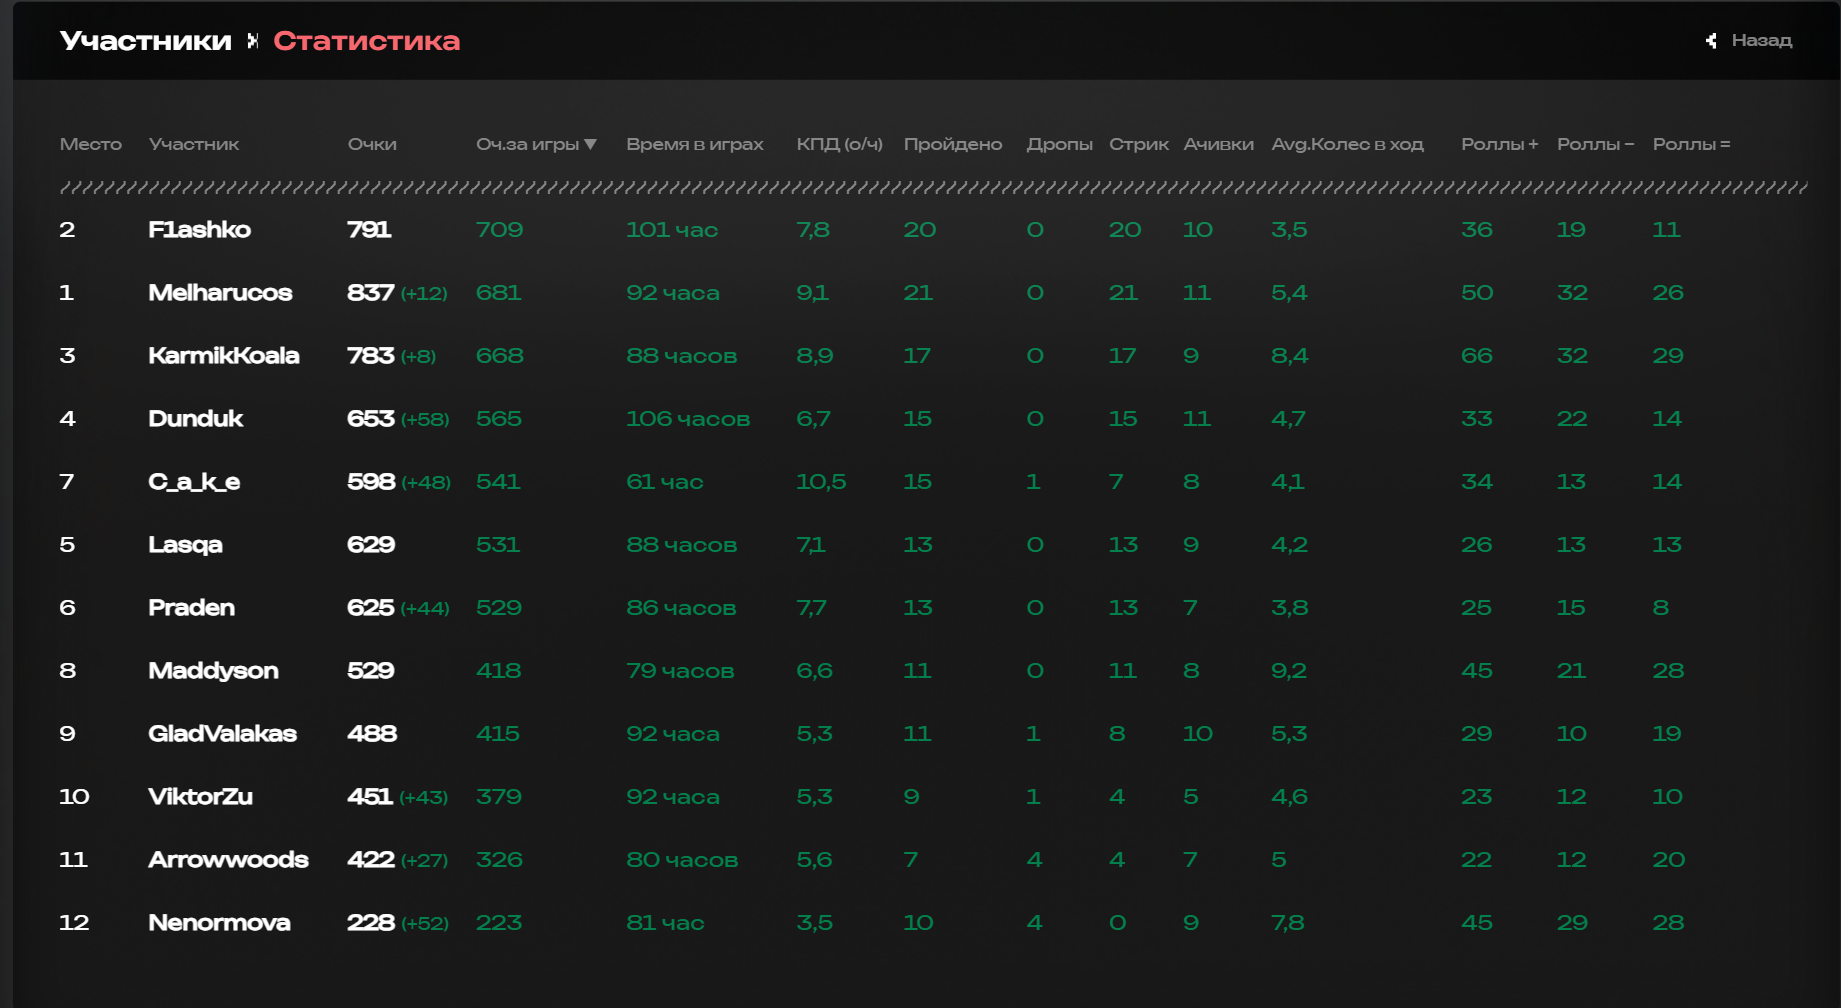Click the 223 game points value
Screen dimensions: 1841x1008
(x=499, y=923)
